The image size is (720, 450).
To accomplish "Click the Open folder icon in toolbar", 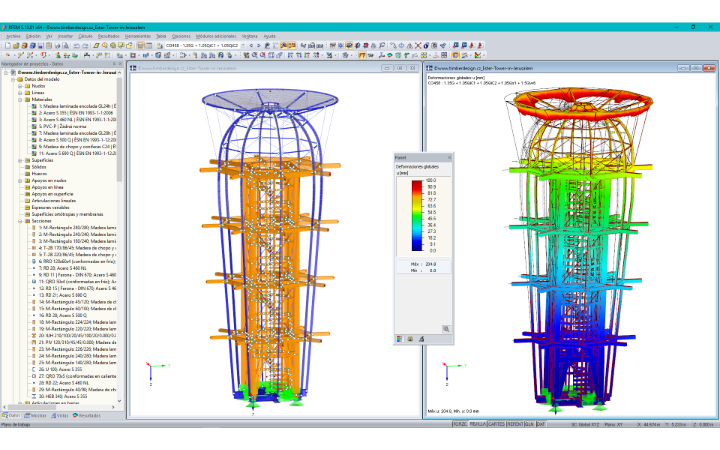I will (x=16, y=45).
